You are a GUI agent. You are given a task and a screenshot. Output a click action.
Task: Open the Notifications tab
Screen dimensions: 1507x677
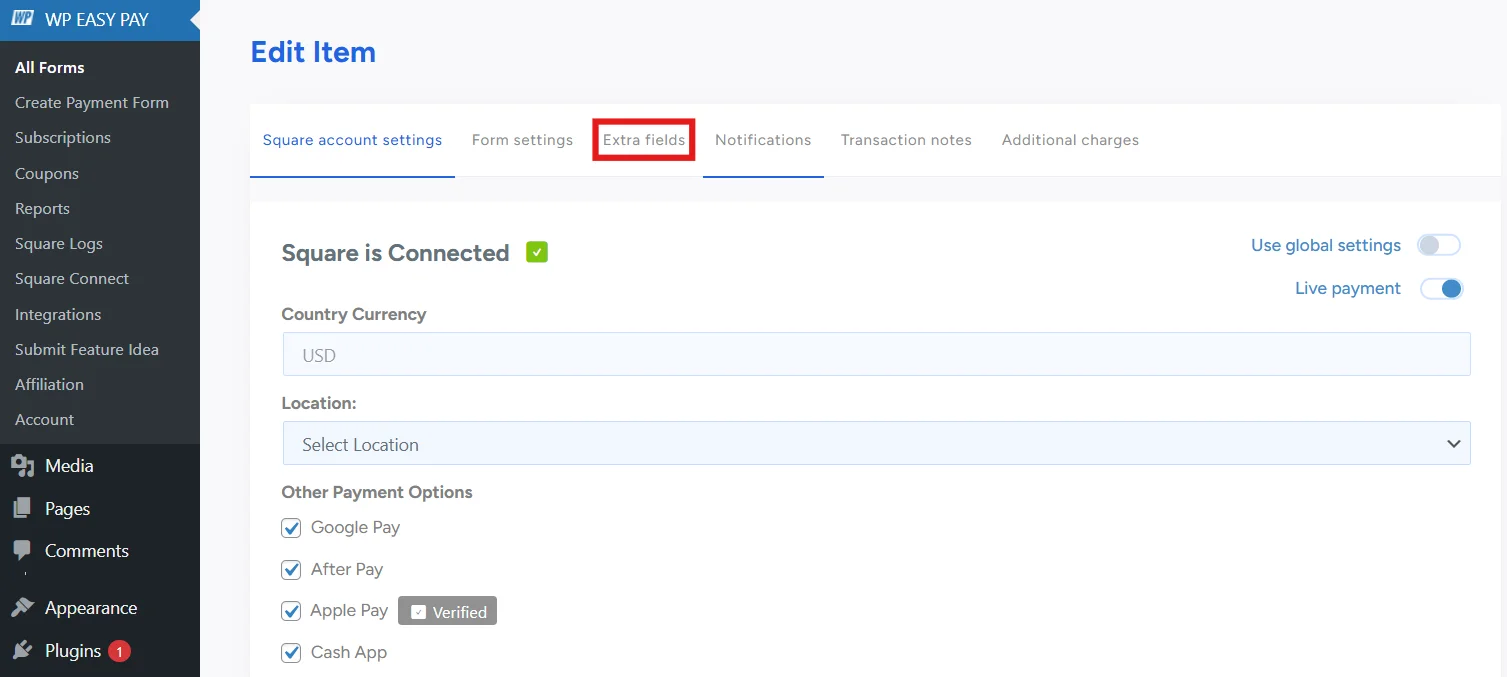pos(763,140)
